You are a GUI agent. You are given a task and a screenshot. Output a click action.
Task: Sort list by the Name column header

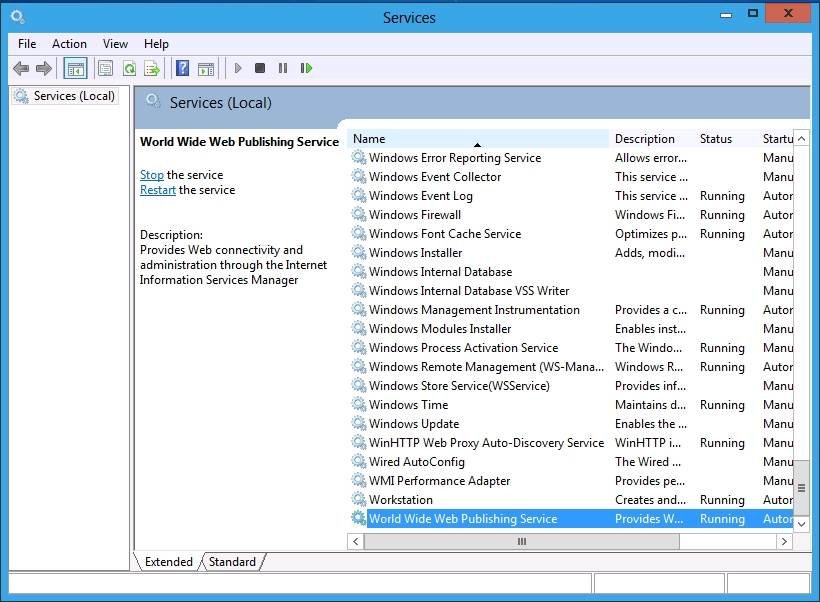coord(478,139)
